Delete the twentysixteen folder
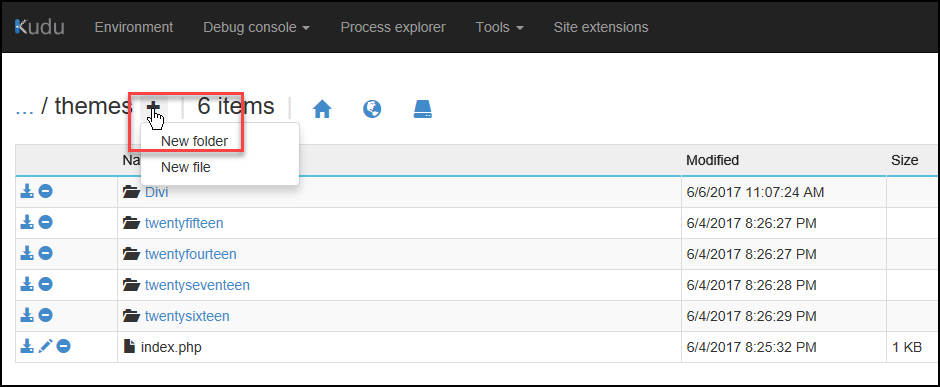The height and width of the screenshot is (387, 940). pos(46,315)
